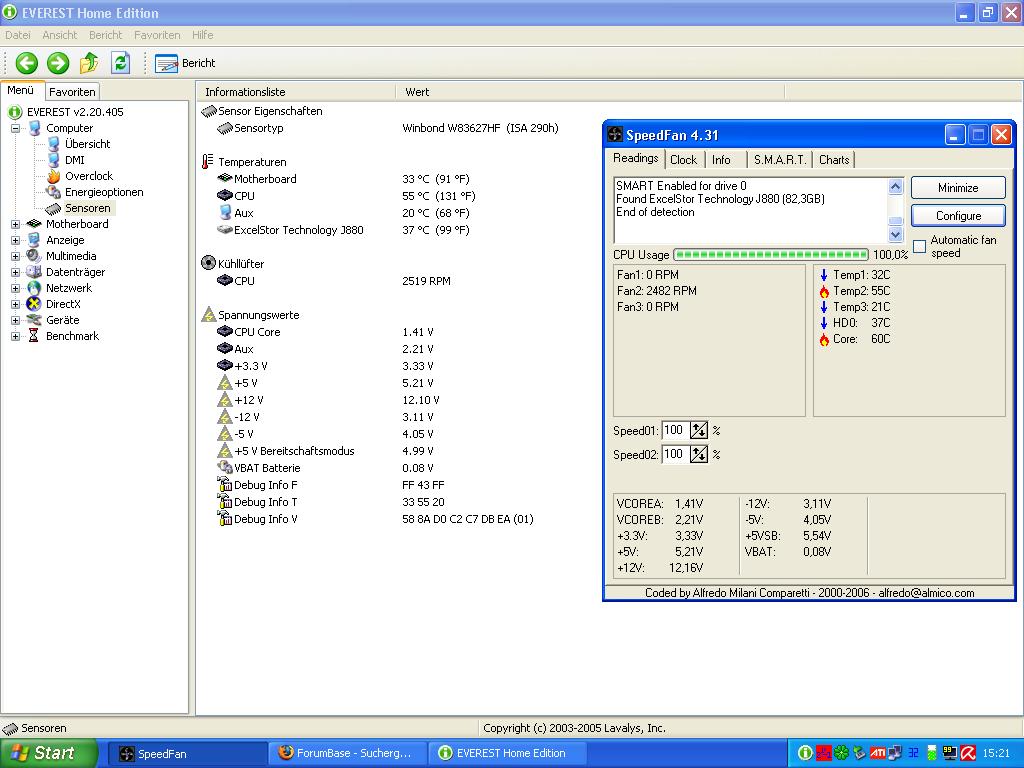
Task: Click the Informationsliste column header
Action: pos(297,92)
